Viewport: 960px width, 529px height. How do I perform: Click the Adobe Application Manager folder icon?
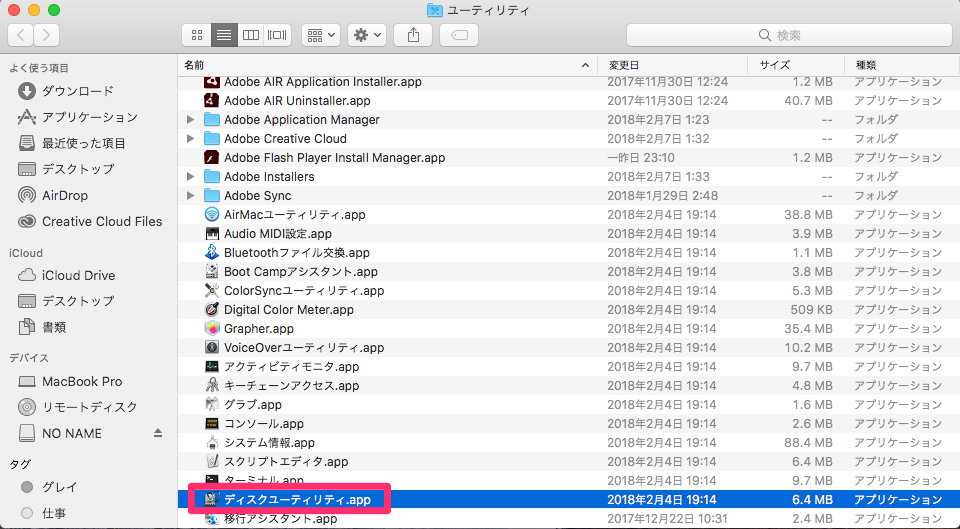(x=212, y=119)
